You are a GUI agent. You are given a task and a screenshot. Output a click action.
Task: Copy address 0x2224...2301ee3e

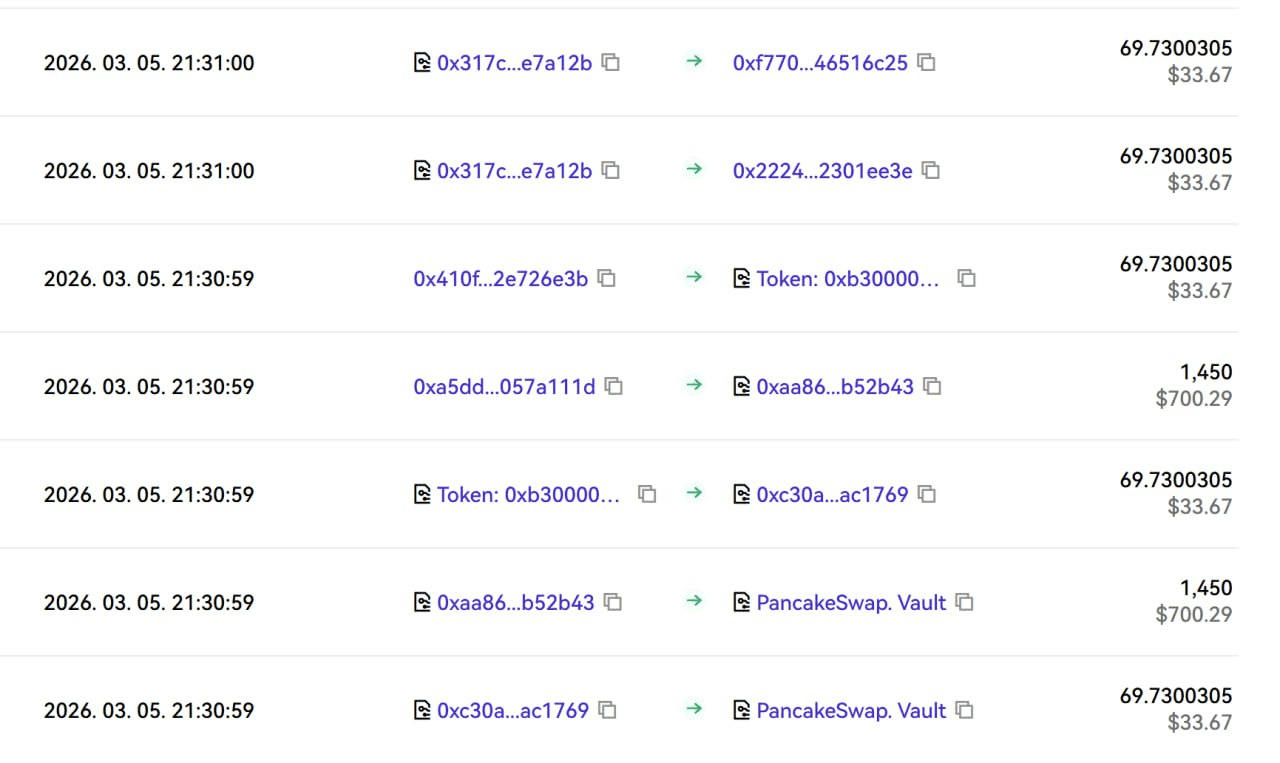tap(931, 171)
